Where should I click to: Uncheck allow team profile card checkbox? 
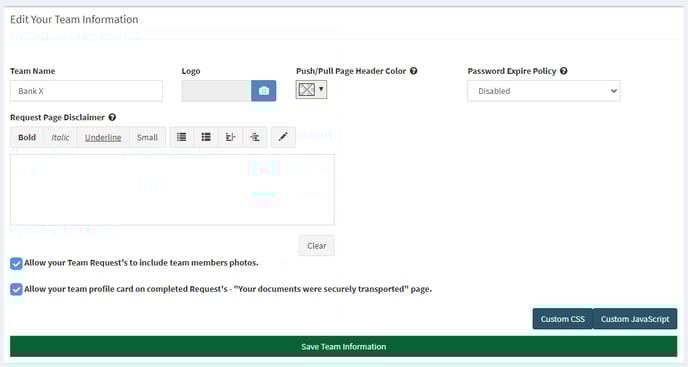(16, 289)
